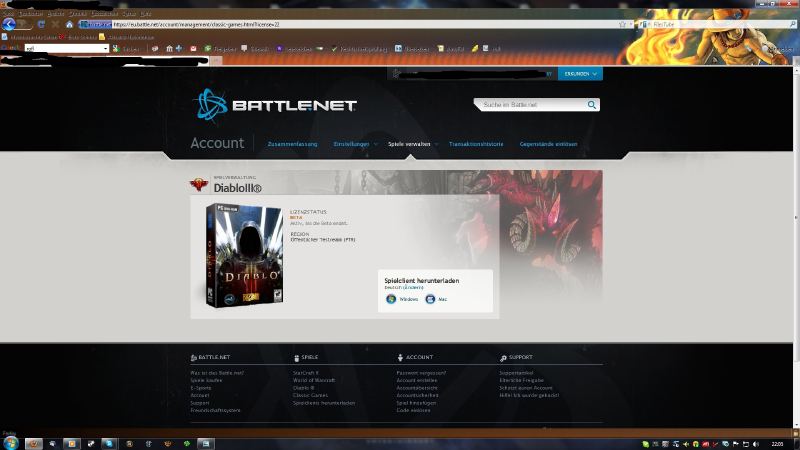This screenshot has width=800, height=450.
Task: Open the Transaktionshistorie tab
Action: (476, 144)
